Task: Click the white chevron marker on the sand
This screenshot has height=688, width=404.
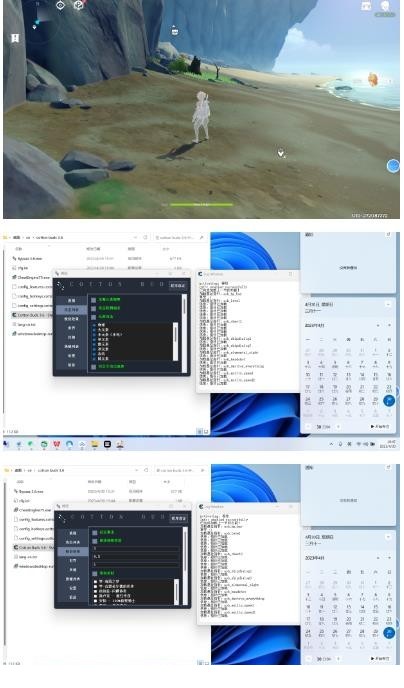Action: (281, 153)
